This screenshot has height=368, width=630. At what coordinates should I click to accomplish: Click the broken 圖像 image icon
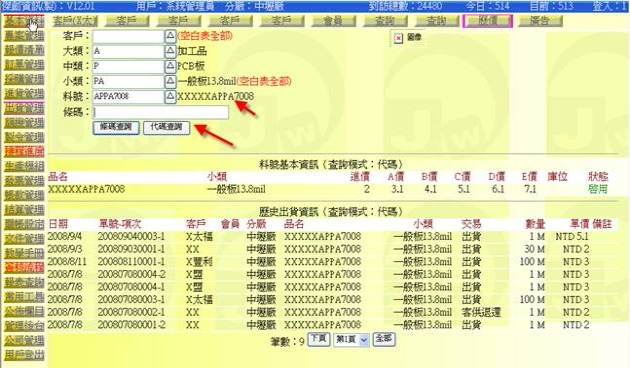398,38
